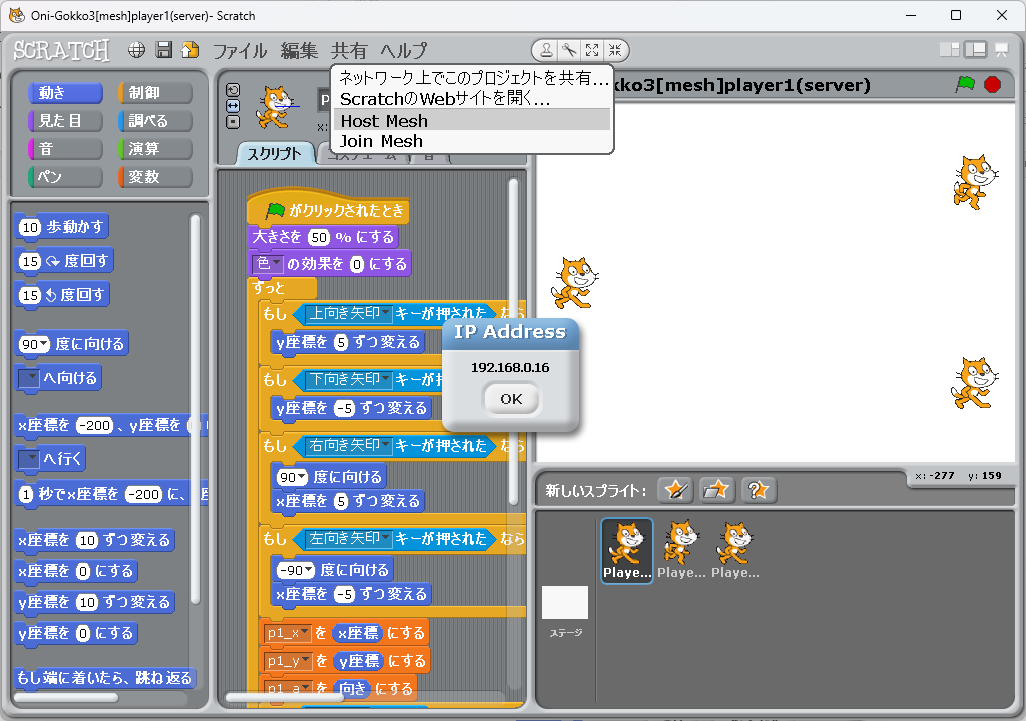
Task: Select the スクリプト tab
Action: point(274,154)
